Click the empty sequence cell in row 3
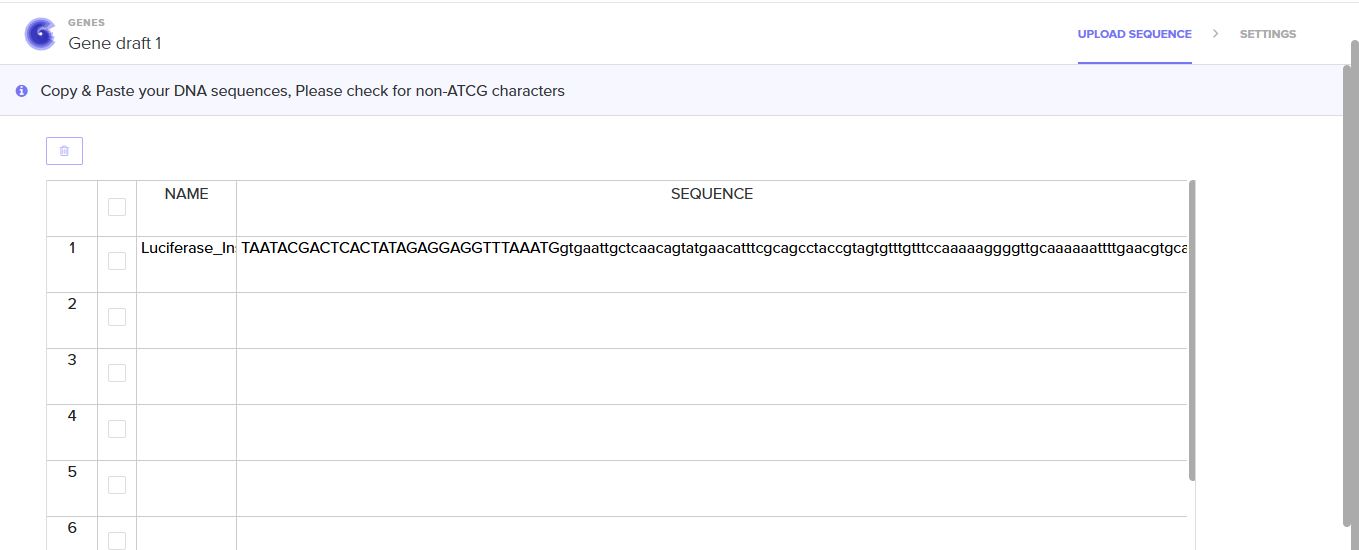Screen dimensions: 1359x550 [712, 376]
